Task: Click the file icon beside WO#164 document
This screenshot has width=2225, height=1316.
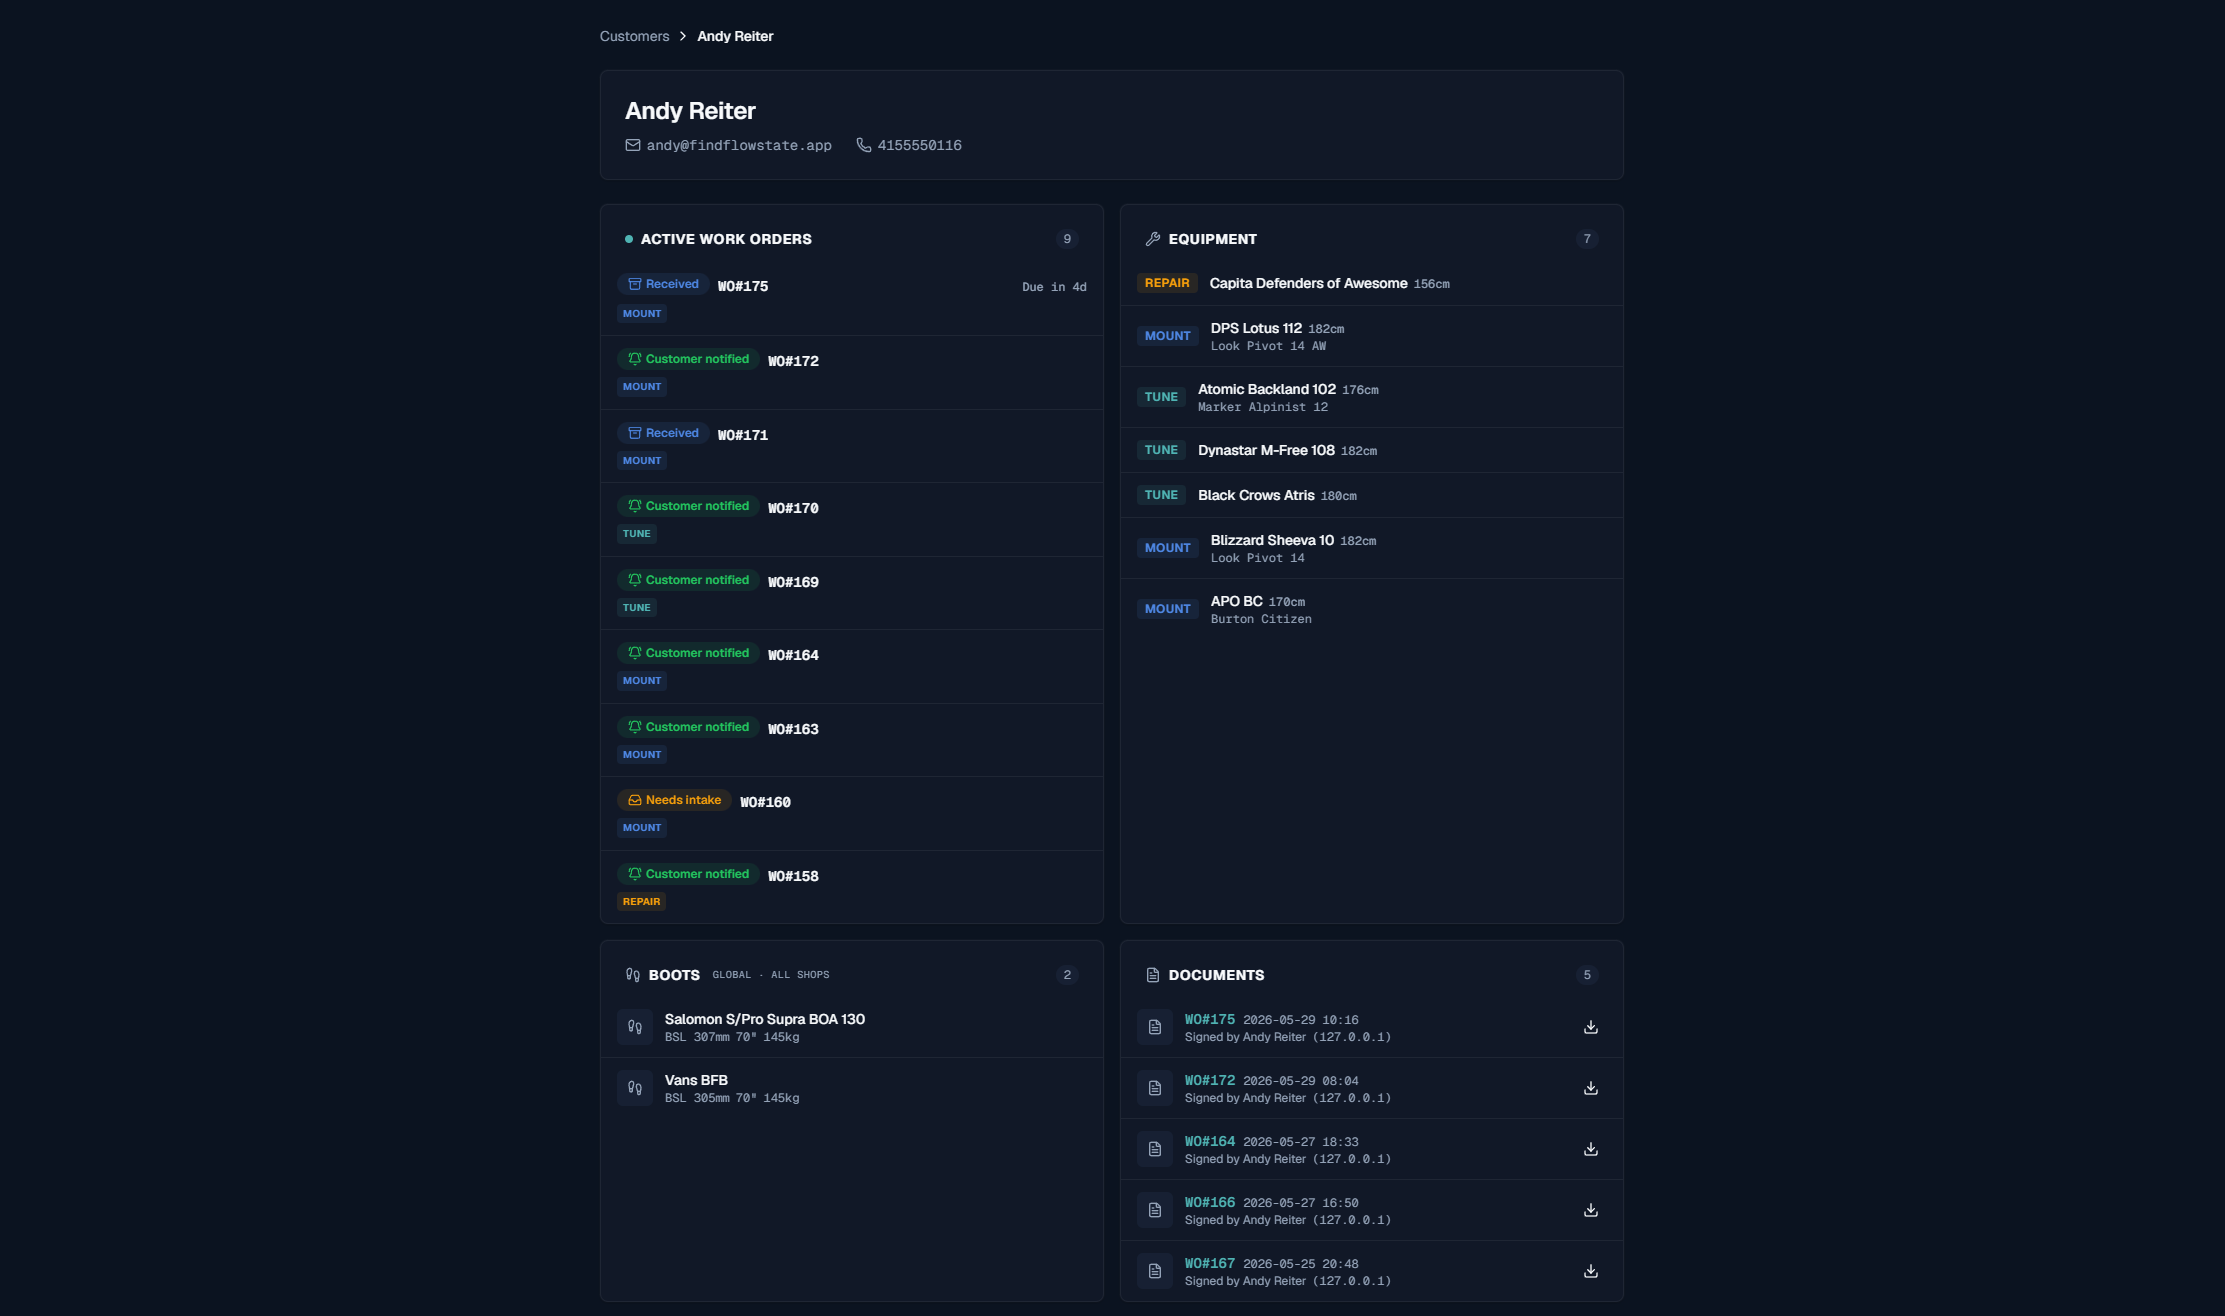Action: tap(1155, 1150)
